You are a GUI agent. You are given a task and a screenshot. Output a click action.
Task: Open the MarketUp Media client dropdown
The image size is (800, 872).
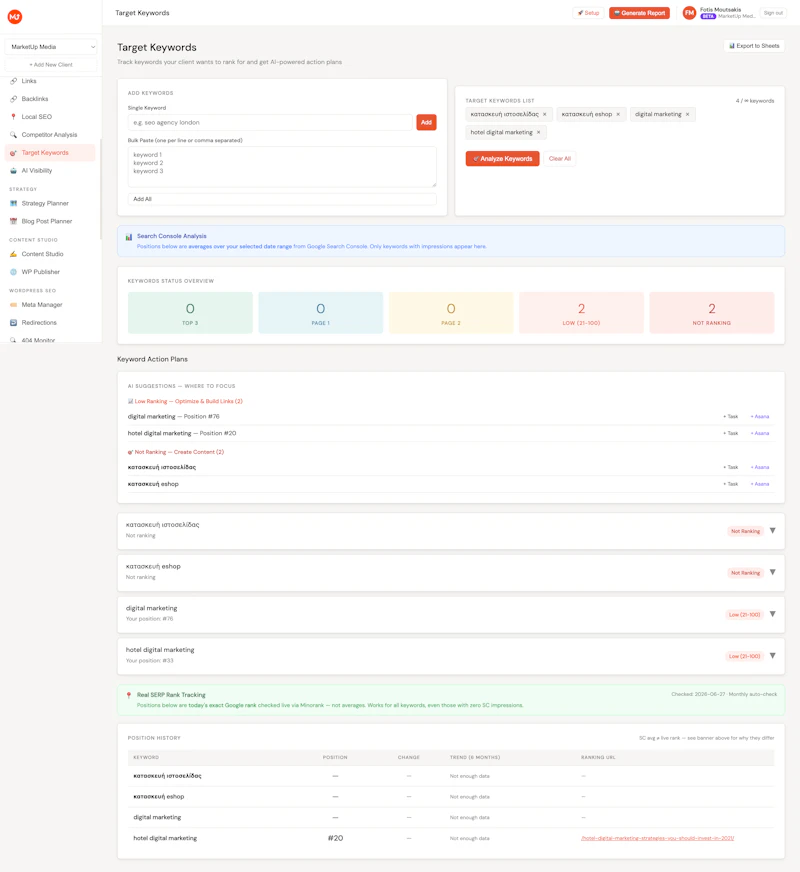click(x=51, y=47)
